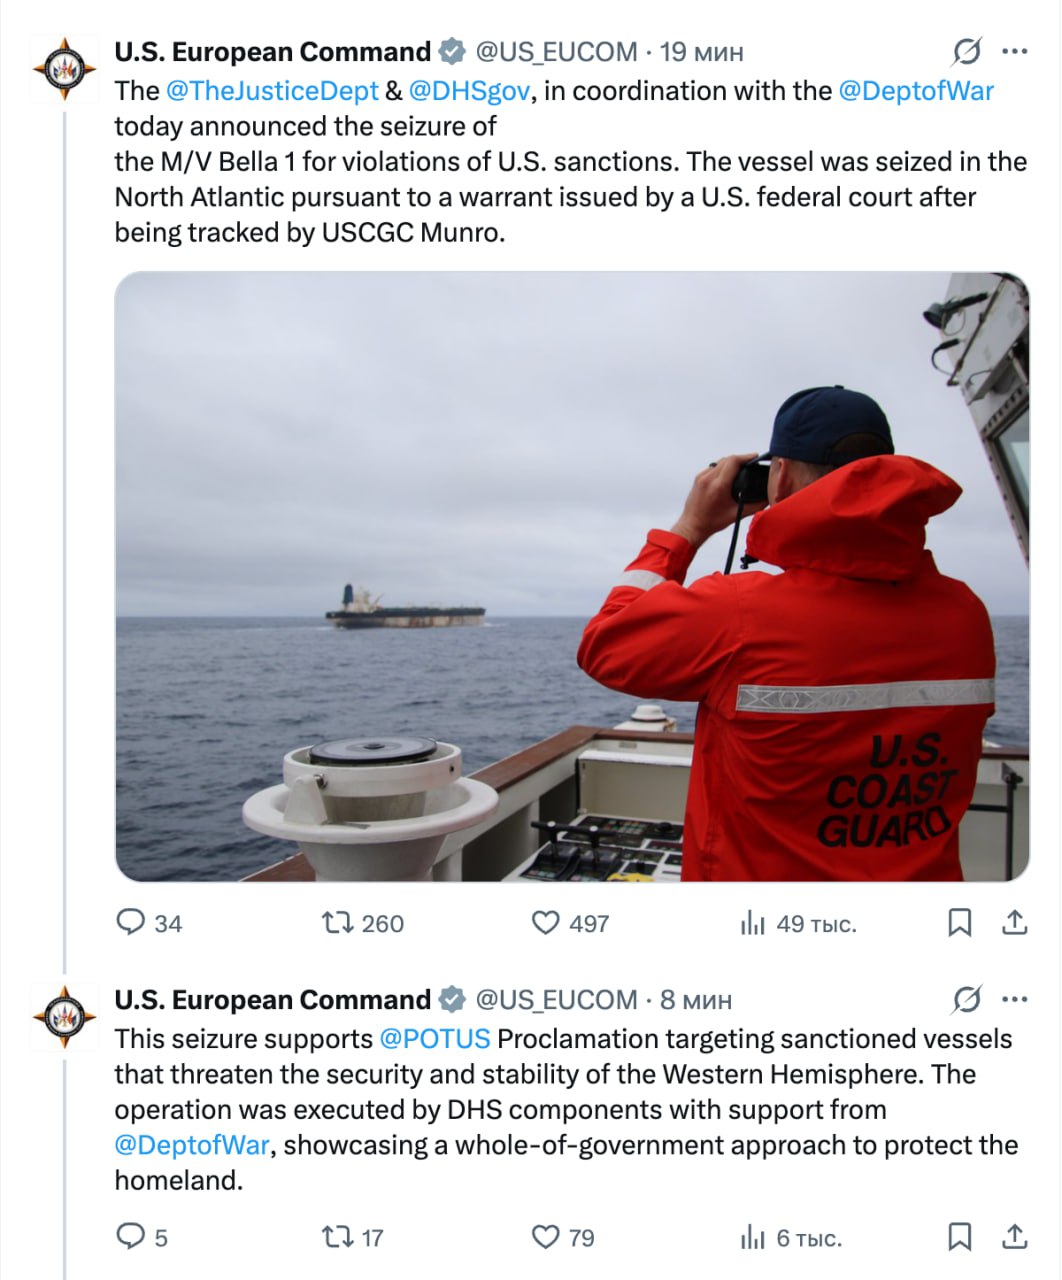Repost the second tweet with 17 reposts

pyautogui.click(x=333, y=1237)
